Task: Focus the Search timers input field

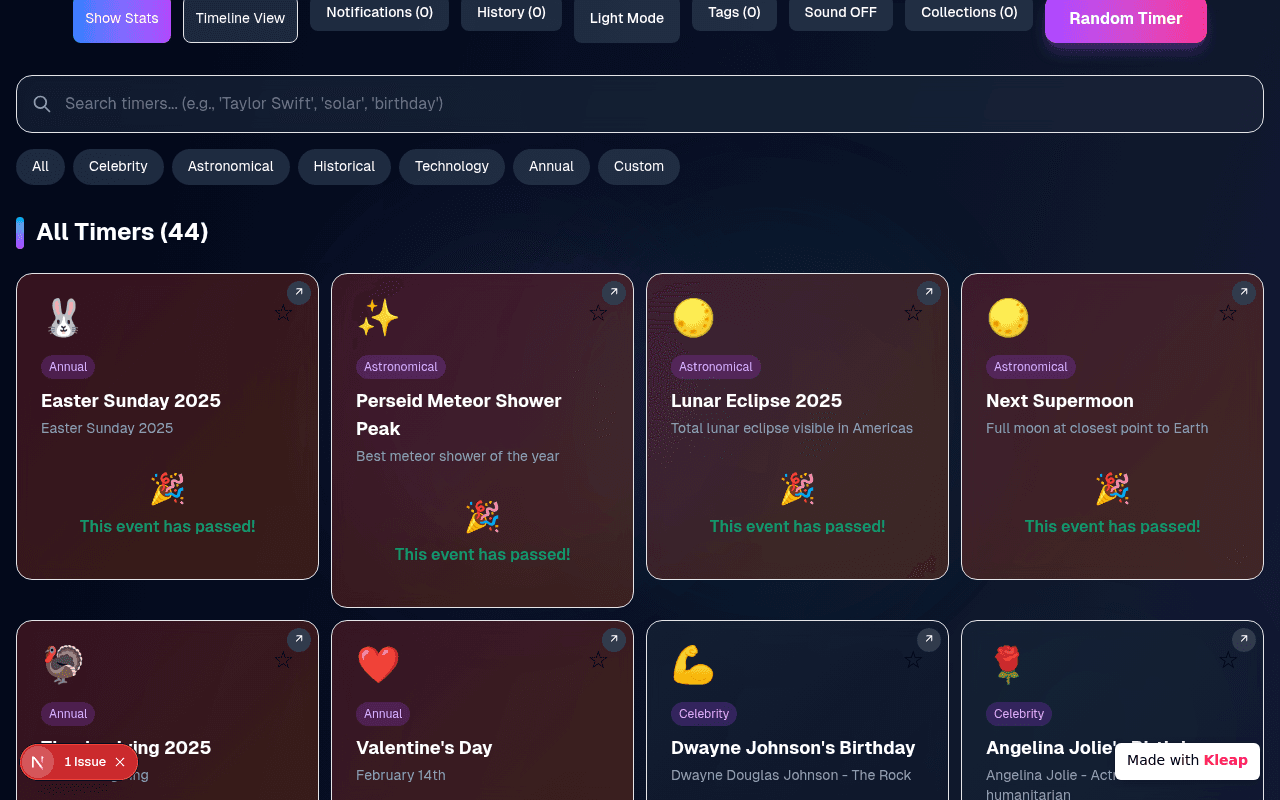Action: 640,104
